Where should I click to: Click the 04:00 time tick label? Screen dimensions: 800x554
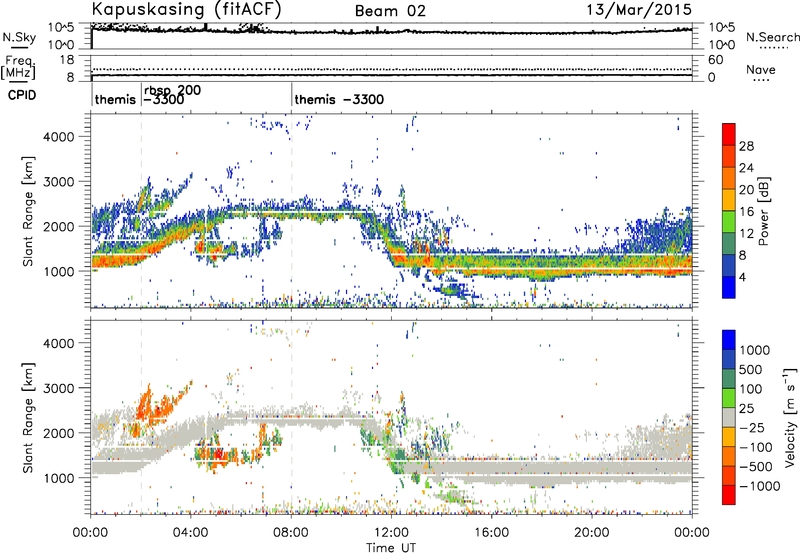pos(190,533)
